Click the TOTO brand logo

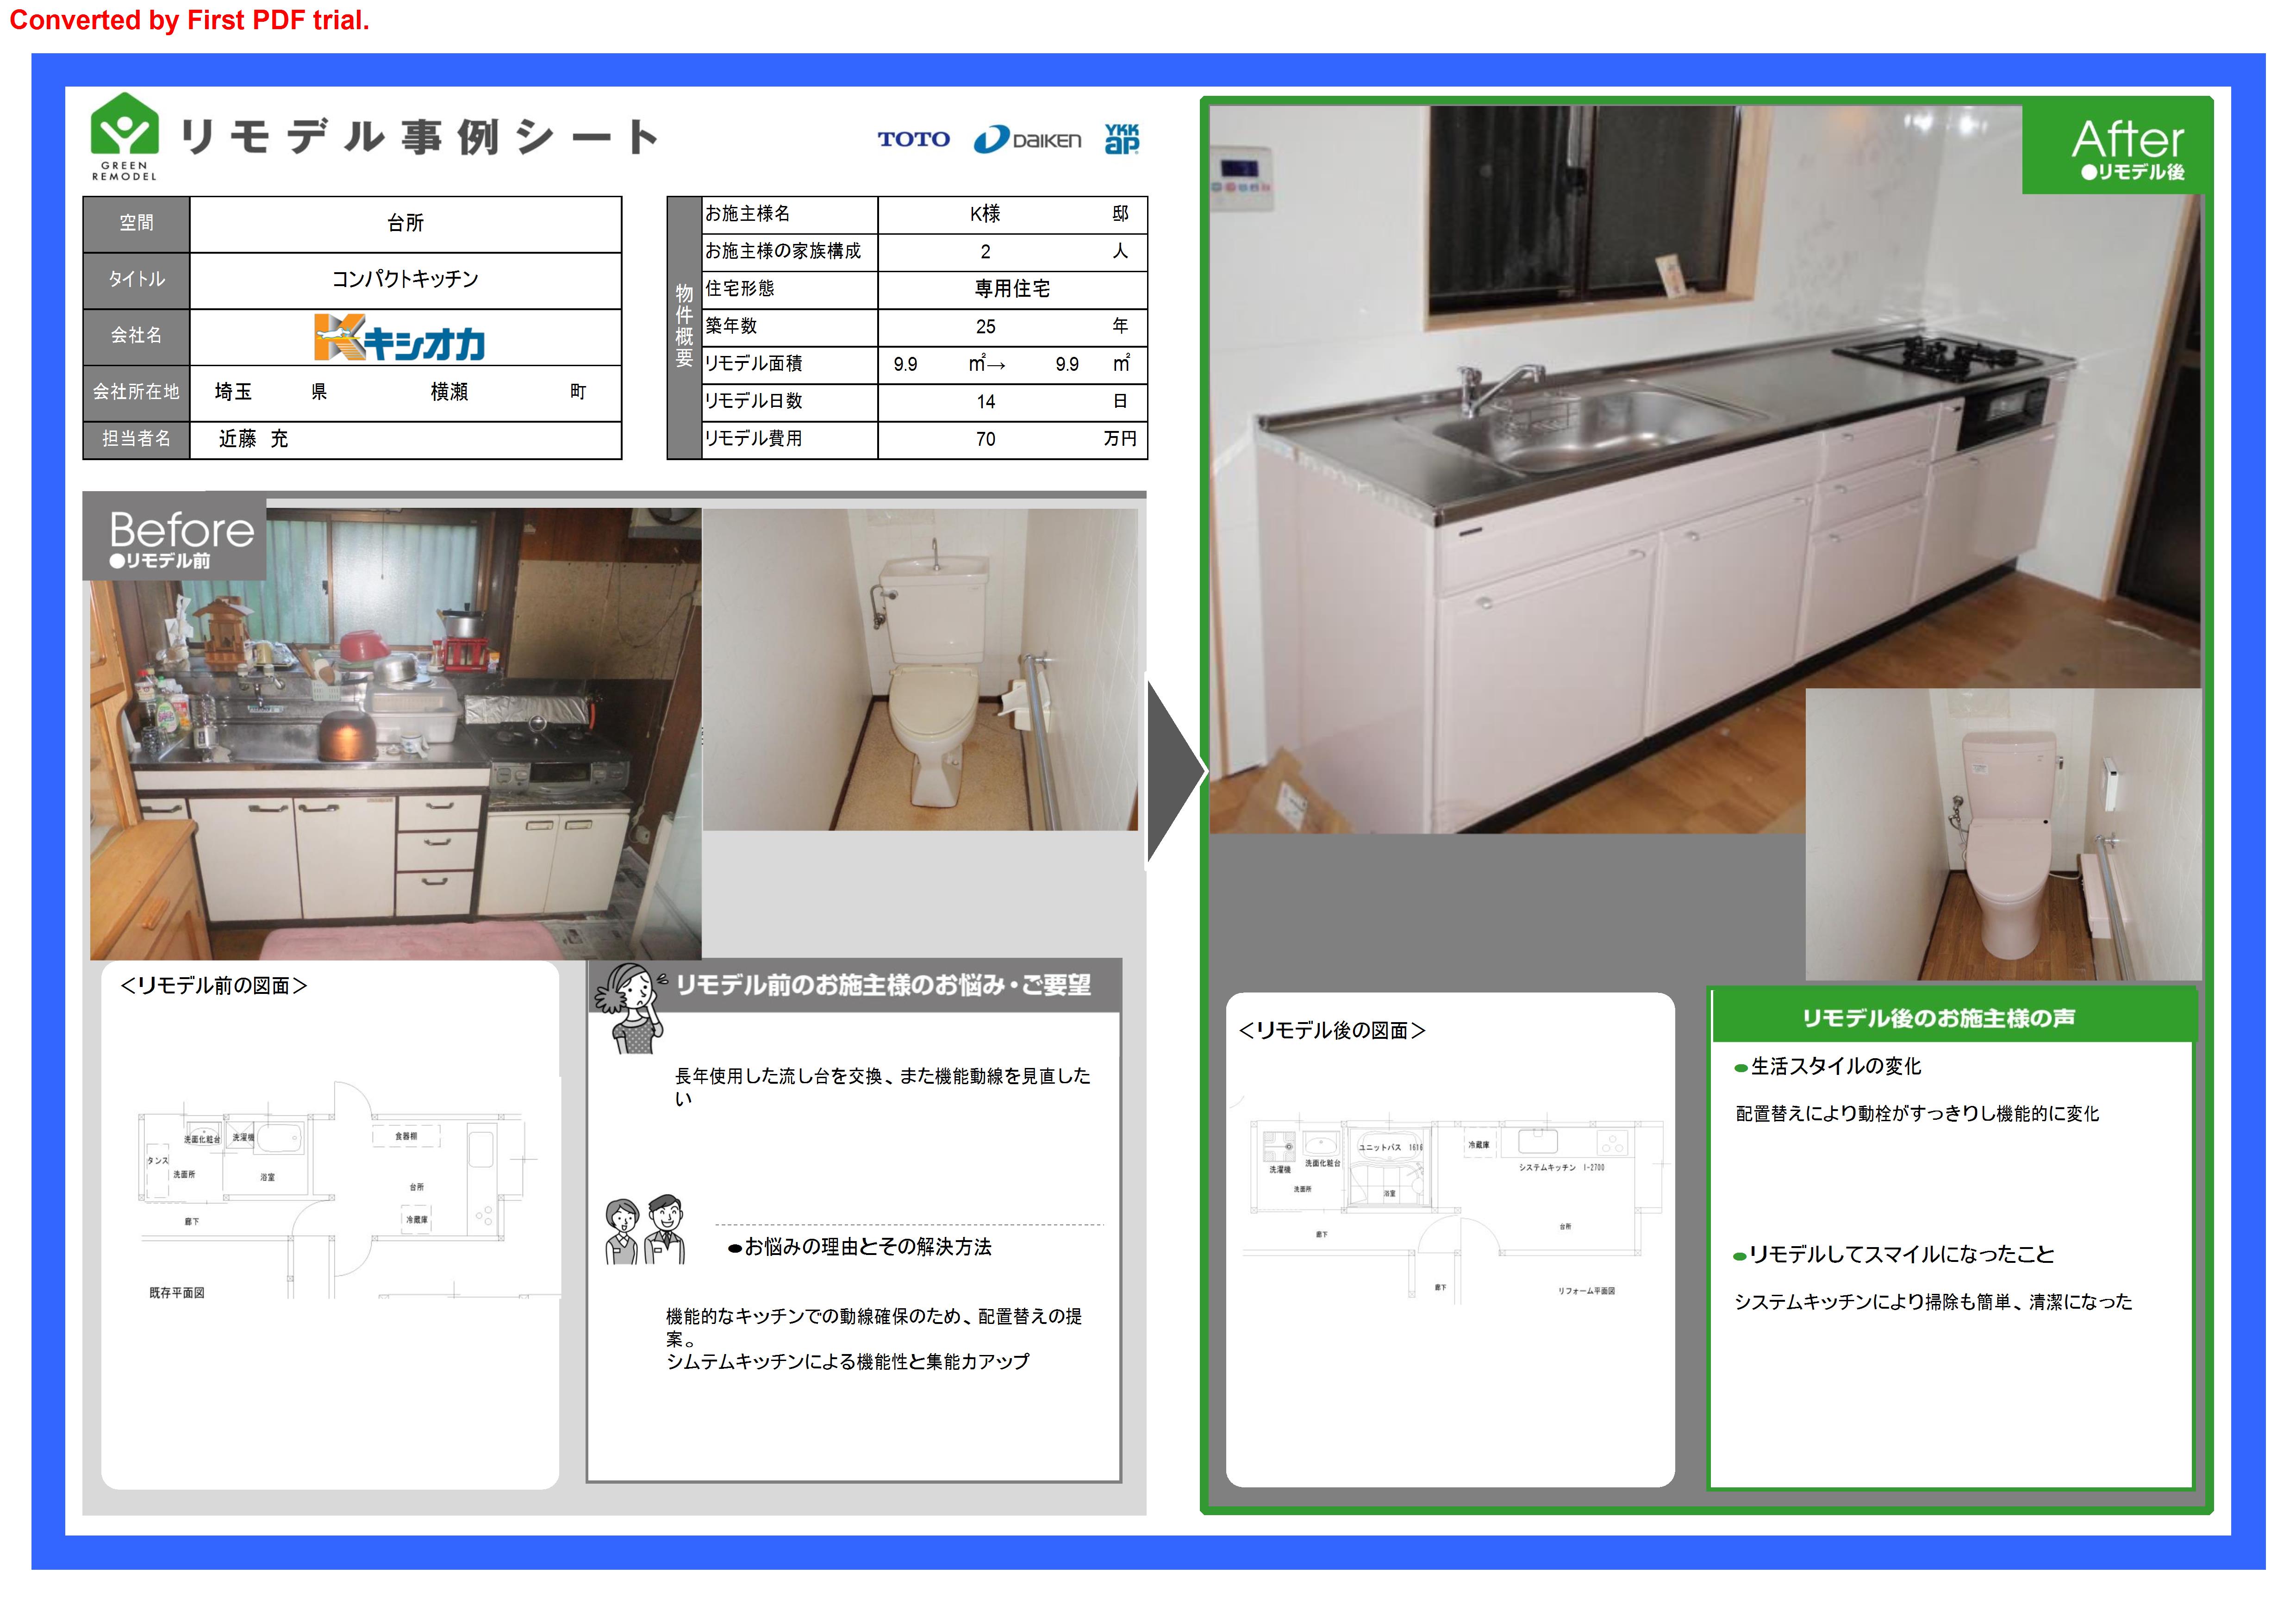[x=913, y=139]
